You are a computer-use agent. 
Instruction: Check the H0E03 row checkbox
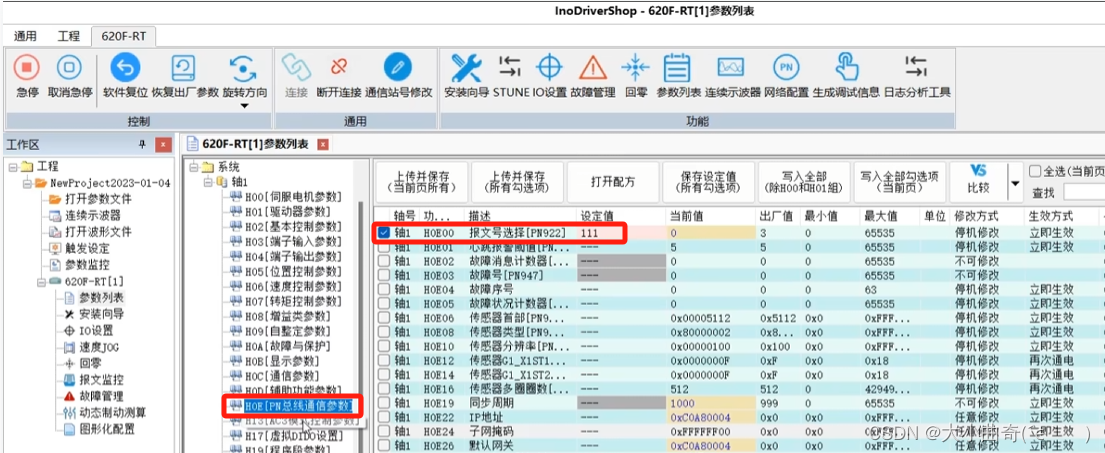pyautogui.click(x=383, y=275)
